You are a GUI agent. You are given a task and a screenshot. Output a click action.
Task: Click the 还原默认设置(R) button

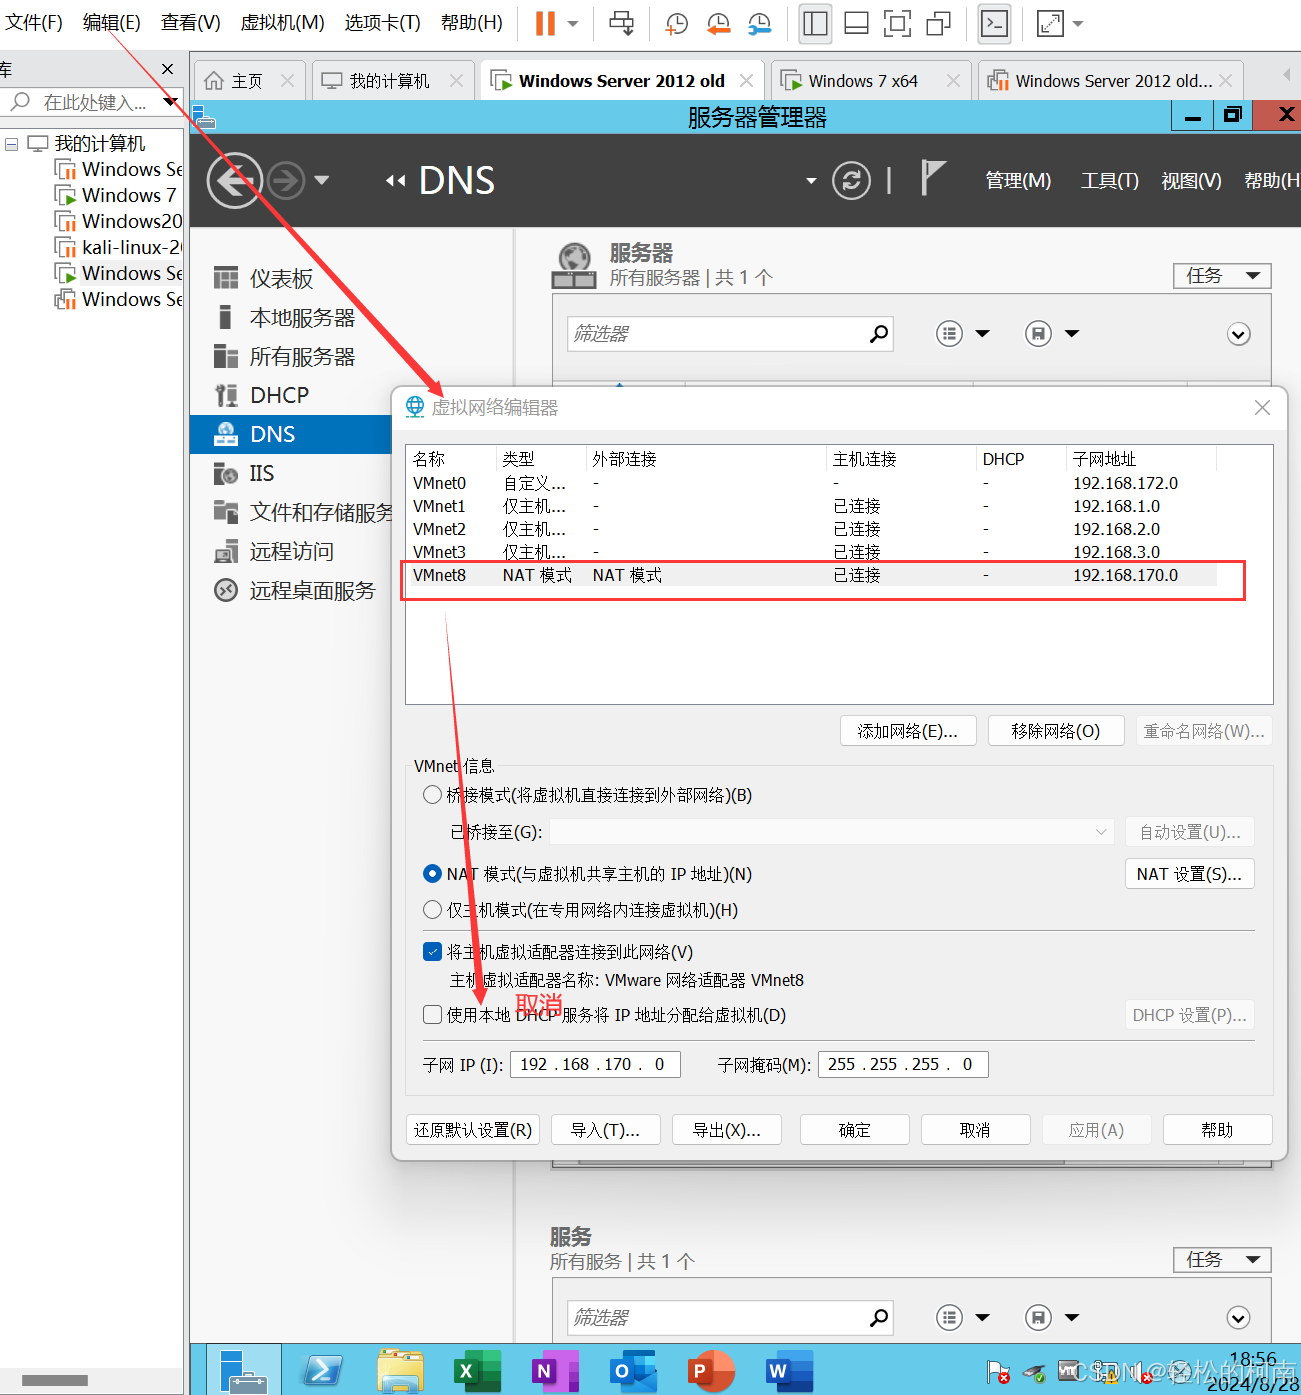click(x=473, y=1130)
